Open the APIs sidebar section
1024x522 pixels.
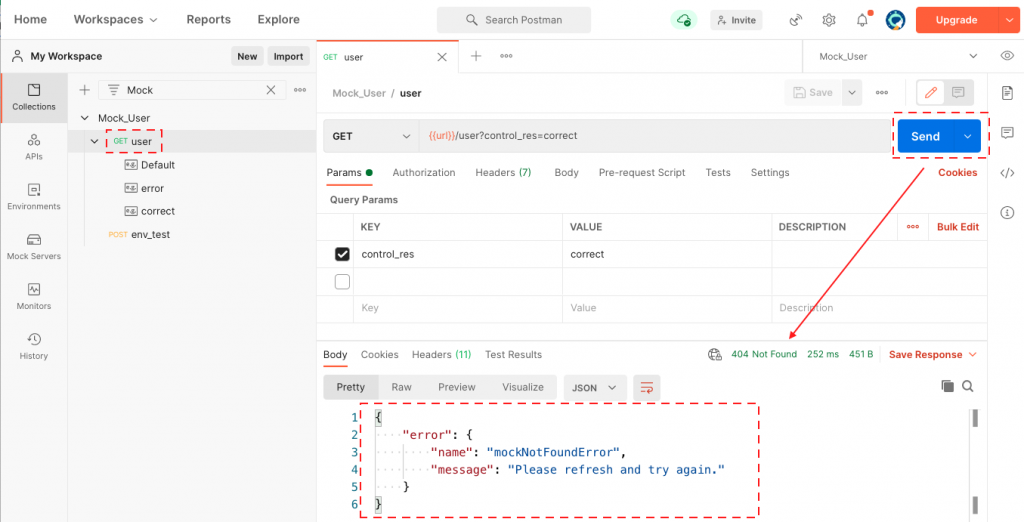(x=34, y=147)
